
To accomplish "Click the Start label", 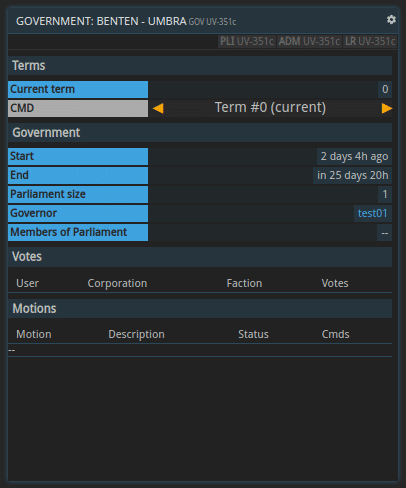I will click(78, 156).
